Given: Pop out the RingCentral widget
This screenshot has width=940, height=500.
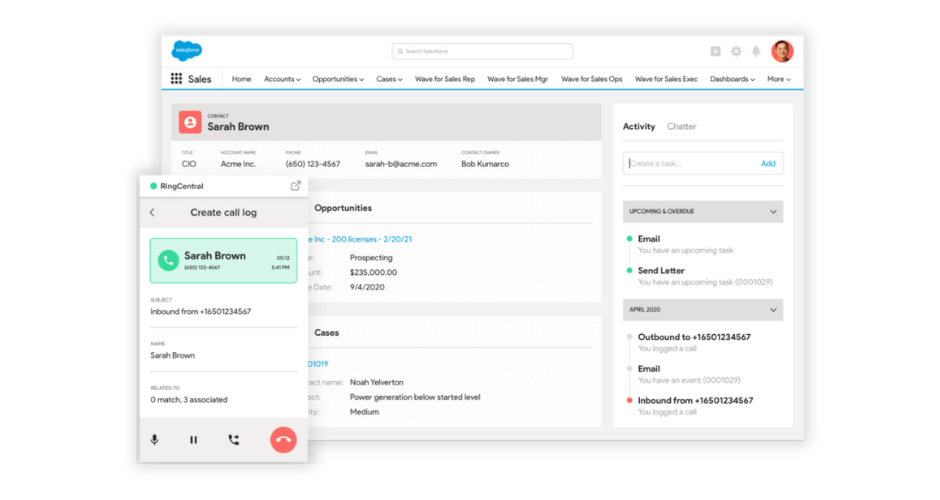Looking at the screenshot, I should [296, 186].
